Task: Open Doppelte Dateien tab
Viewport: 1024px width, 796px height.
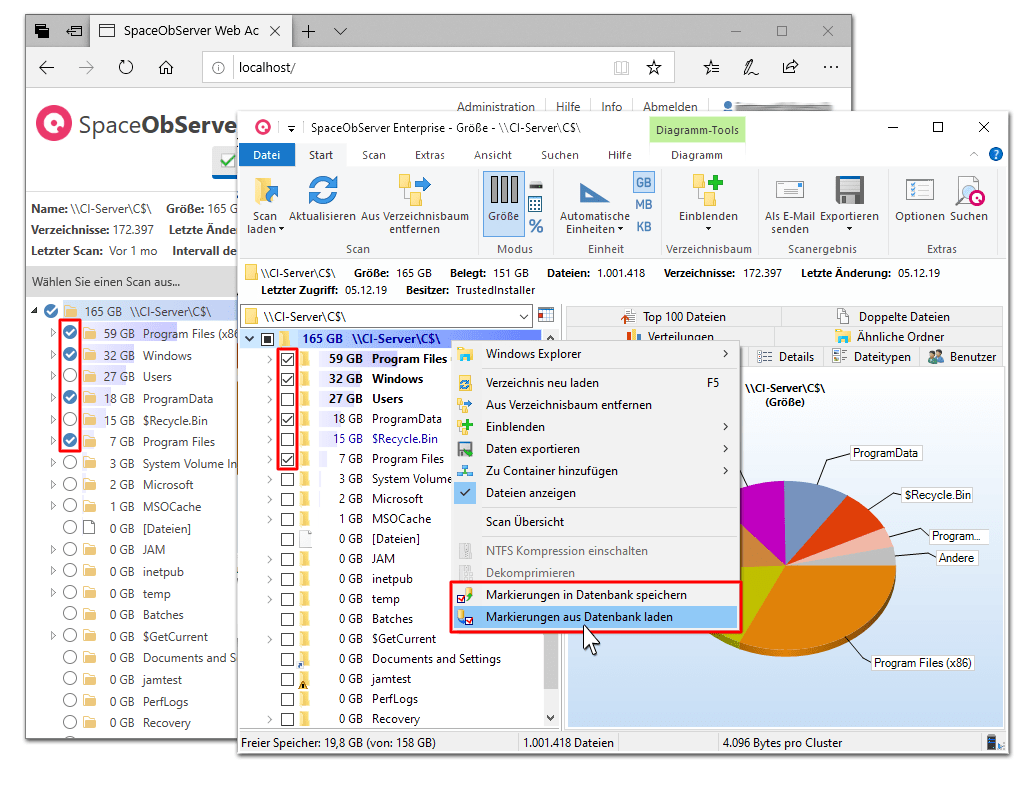Action: [x=892, y=317]
